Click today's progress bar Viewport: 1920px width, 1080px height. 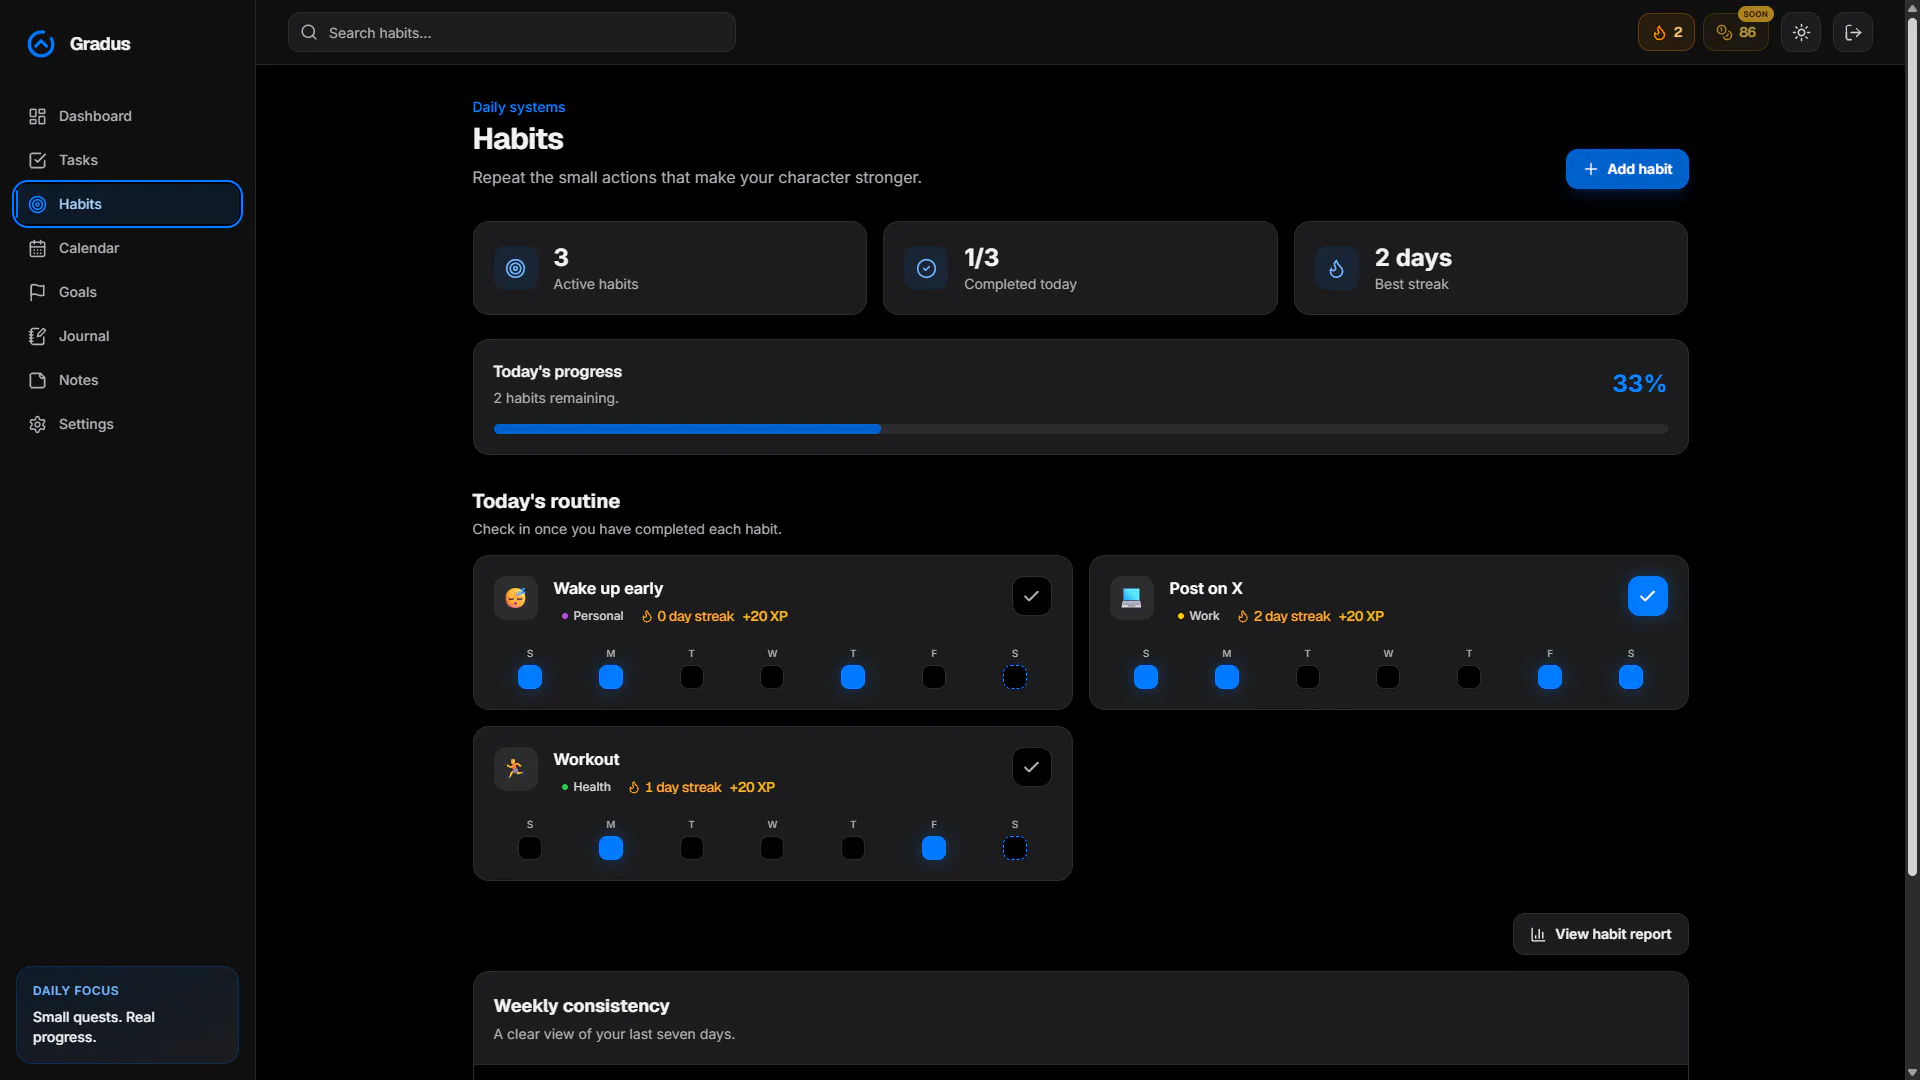[1080, 429]
